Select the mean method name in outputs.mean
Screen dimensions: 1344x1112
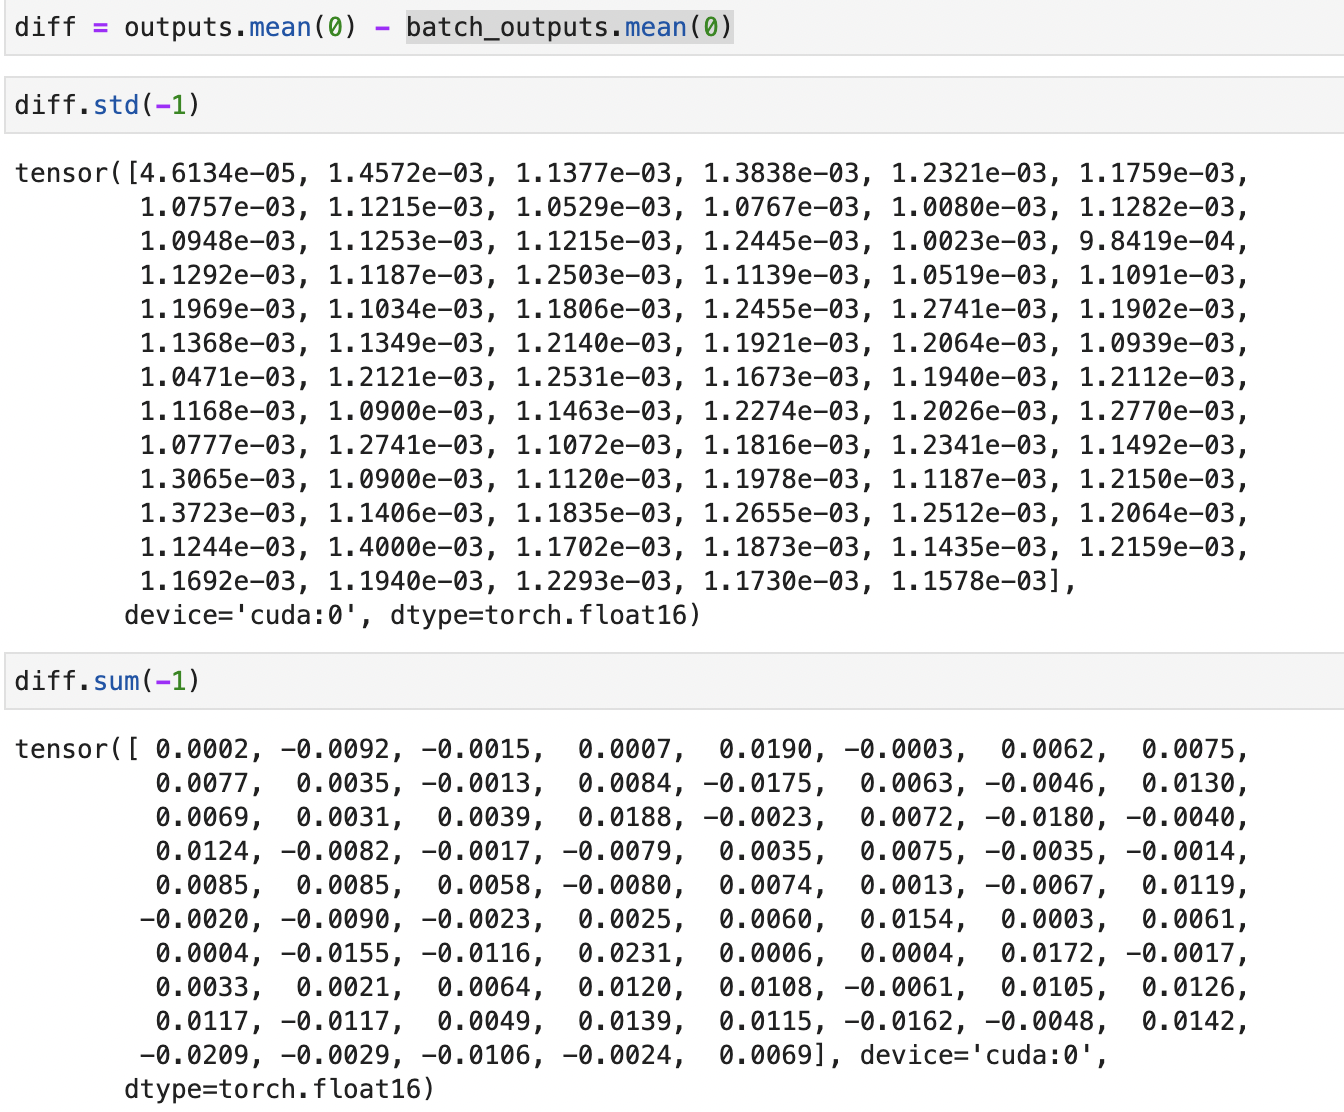[280, 27]
